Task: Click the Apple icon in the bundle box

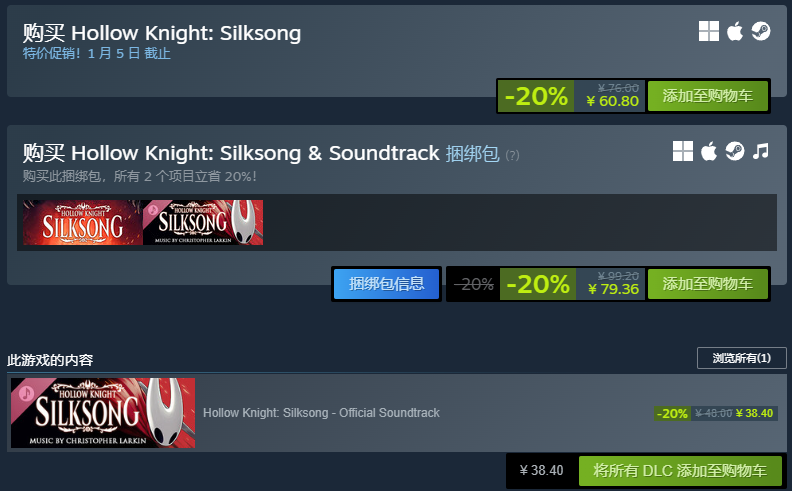Action: point(709,151)
